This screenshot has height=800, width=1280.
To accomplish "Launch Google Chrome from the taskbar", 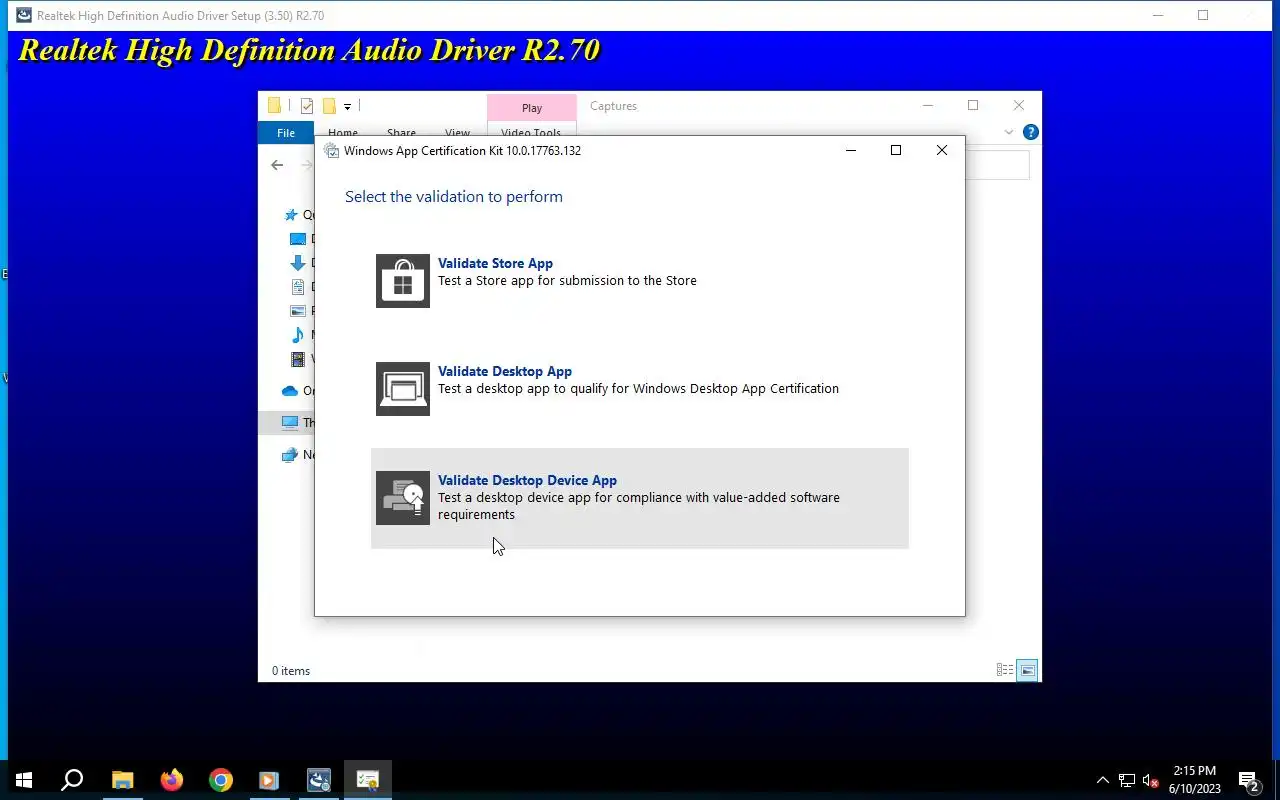I will tap(220, 780).
